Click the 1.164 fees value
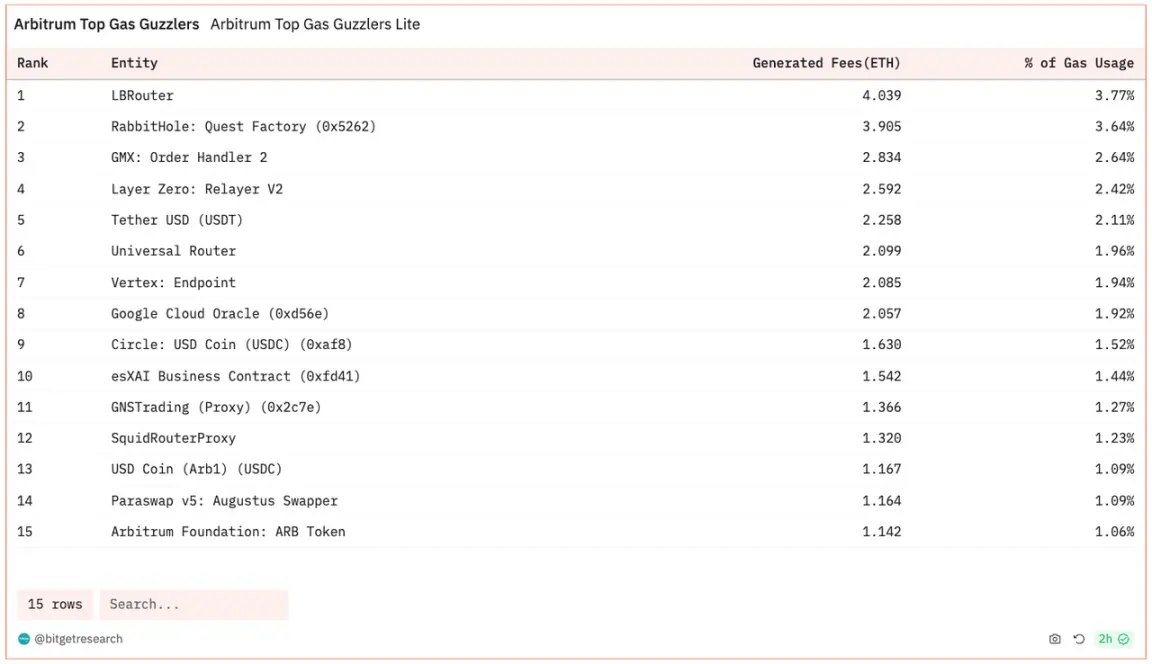 pyautogui.click(x=882, y=500)
